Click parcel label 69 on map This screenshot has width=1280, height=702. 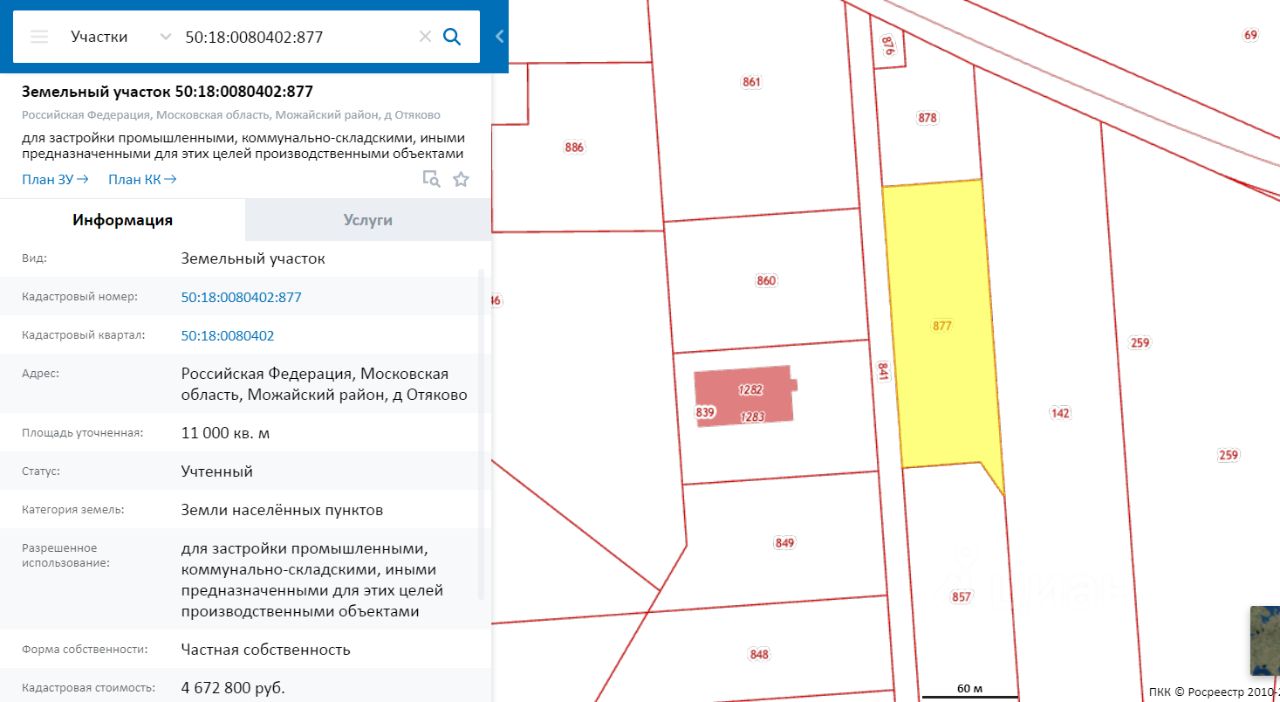click(1250, 35)
